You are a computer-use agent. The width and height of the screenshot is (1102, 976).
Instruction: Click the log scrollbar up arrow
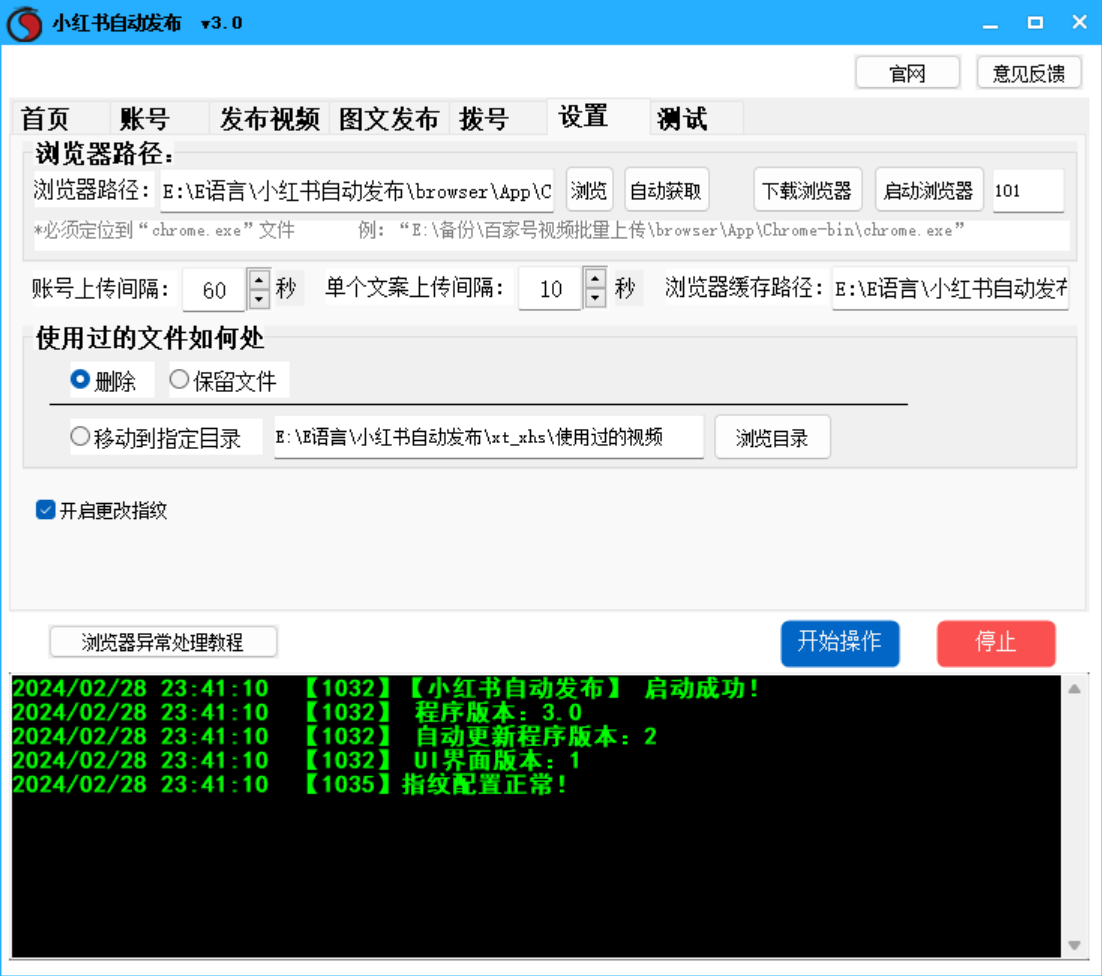coord(1075,689)
